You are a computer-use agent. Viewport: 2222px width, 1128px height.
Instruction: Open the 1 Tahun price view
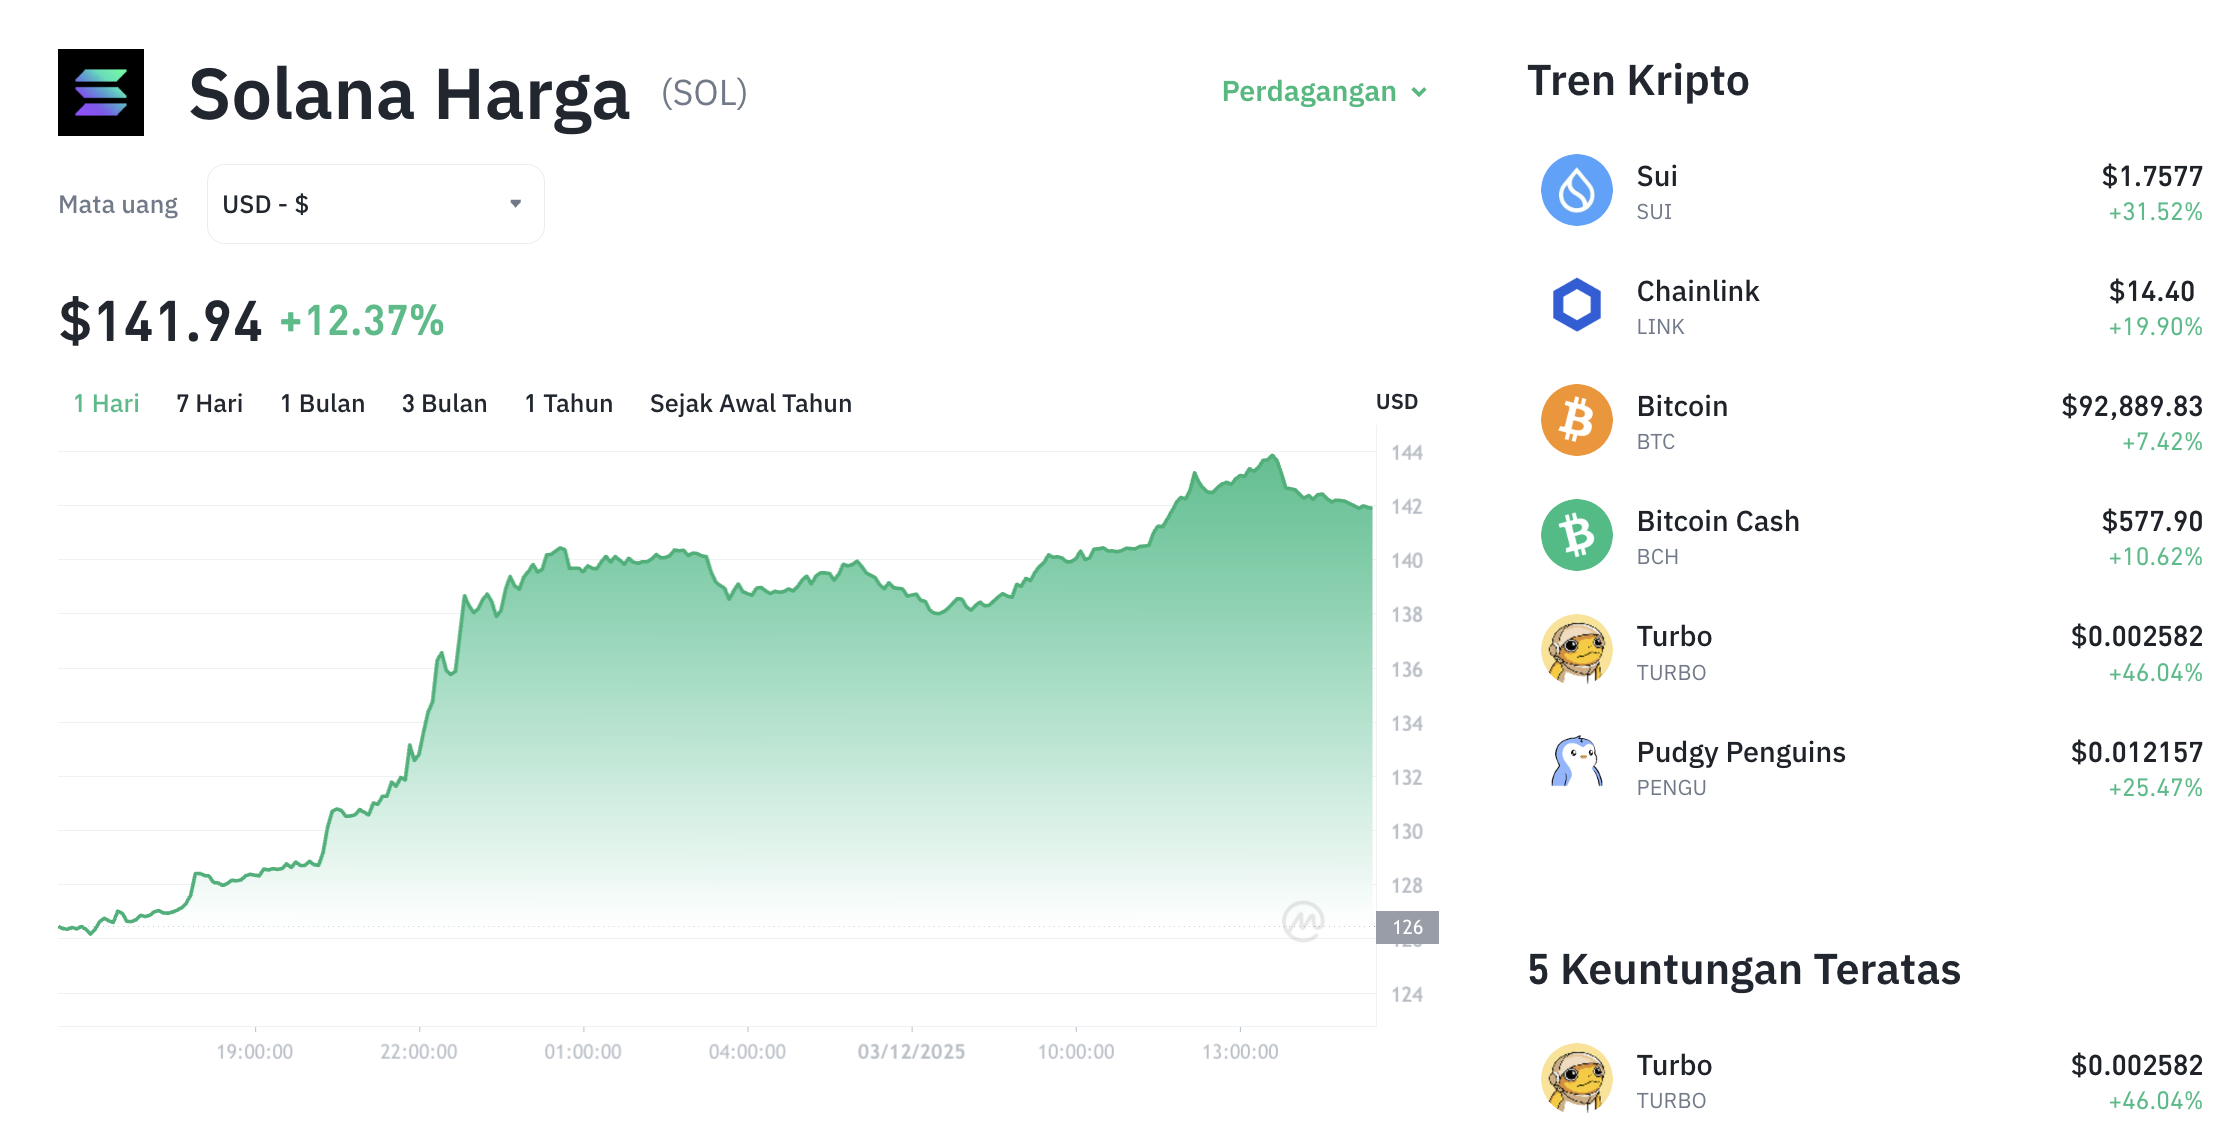[x=567, y=403]
